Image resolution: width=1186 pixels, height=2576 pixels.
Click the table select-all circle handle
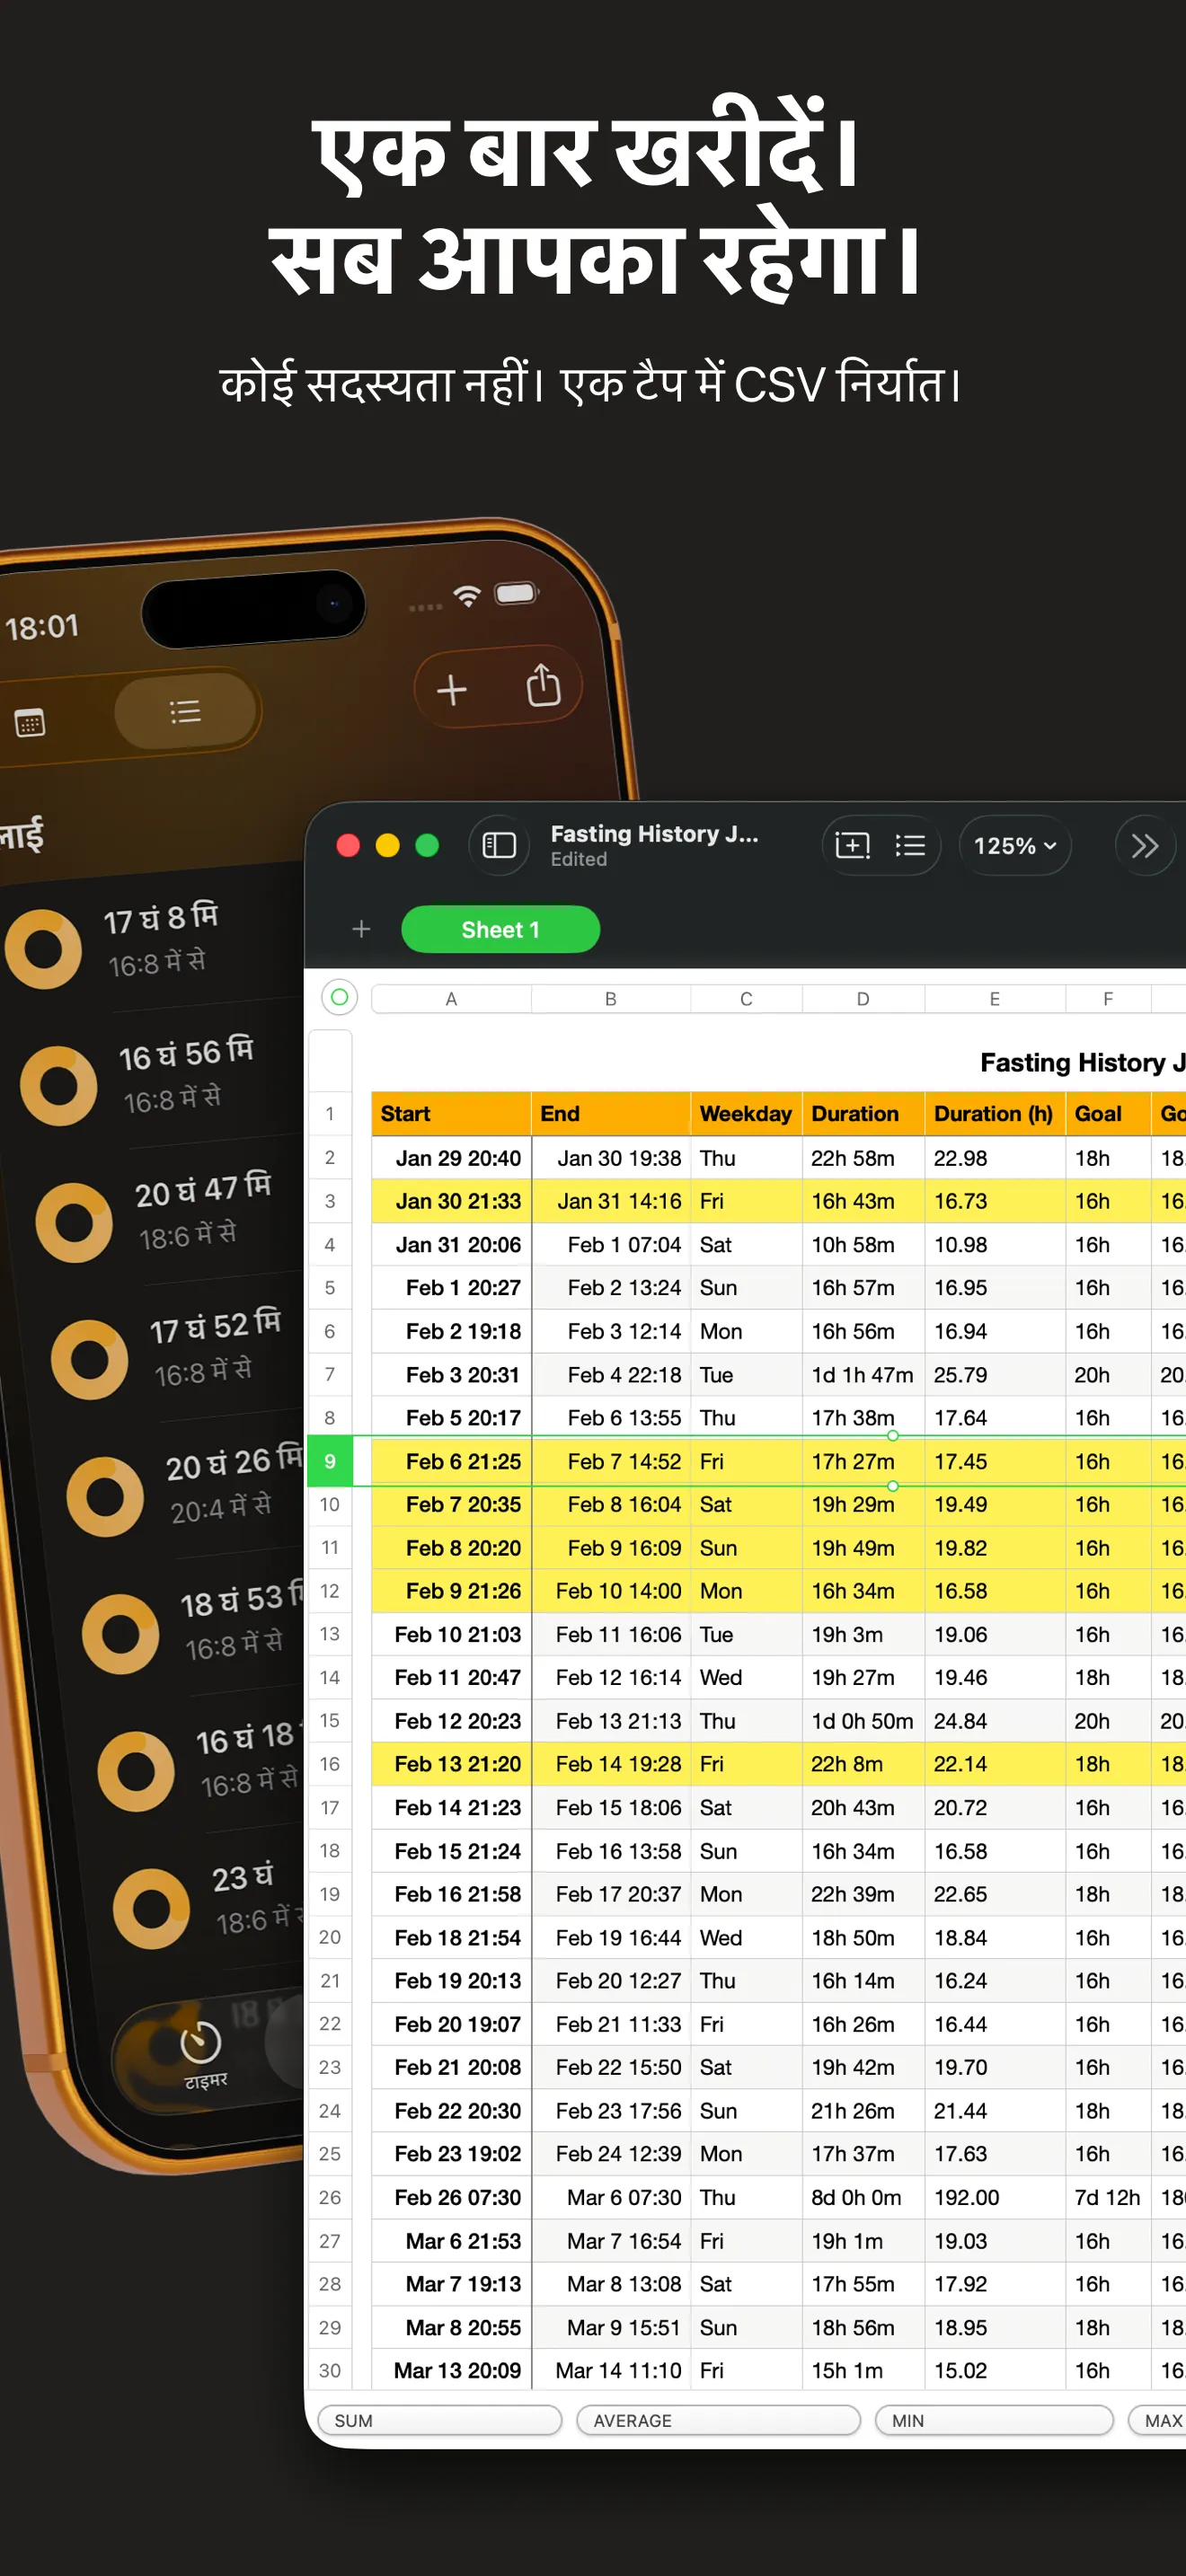(x=339, y=997)
